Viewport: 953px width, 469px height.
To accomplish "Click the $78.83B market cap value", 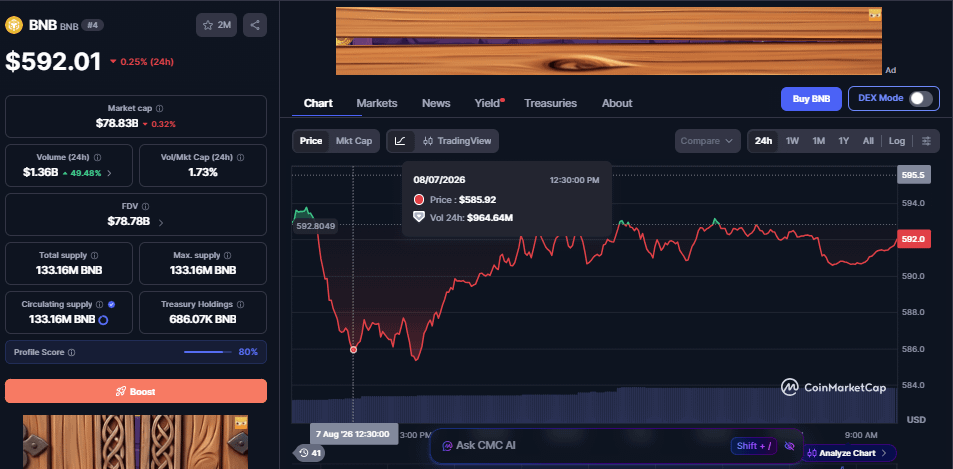I will (x=118, y=123).
